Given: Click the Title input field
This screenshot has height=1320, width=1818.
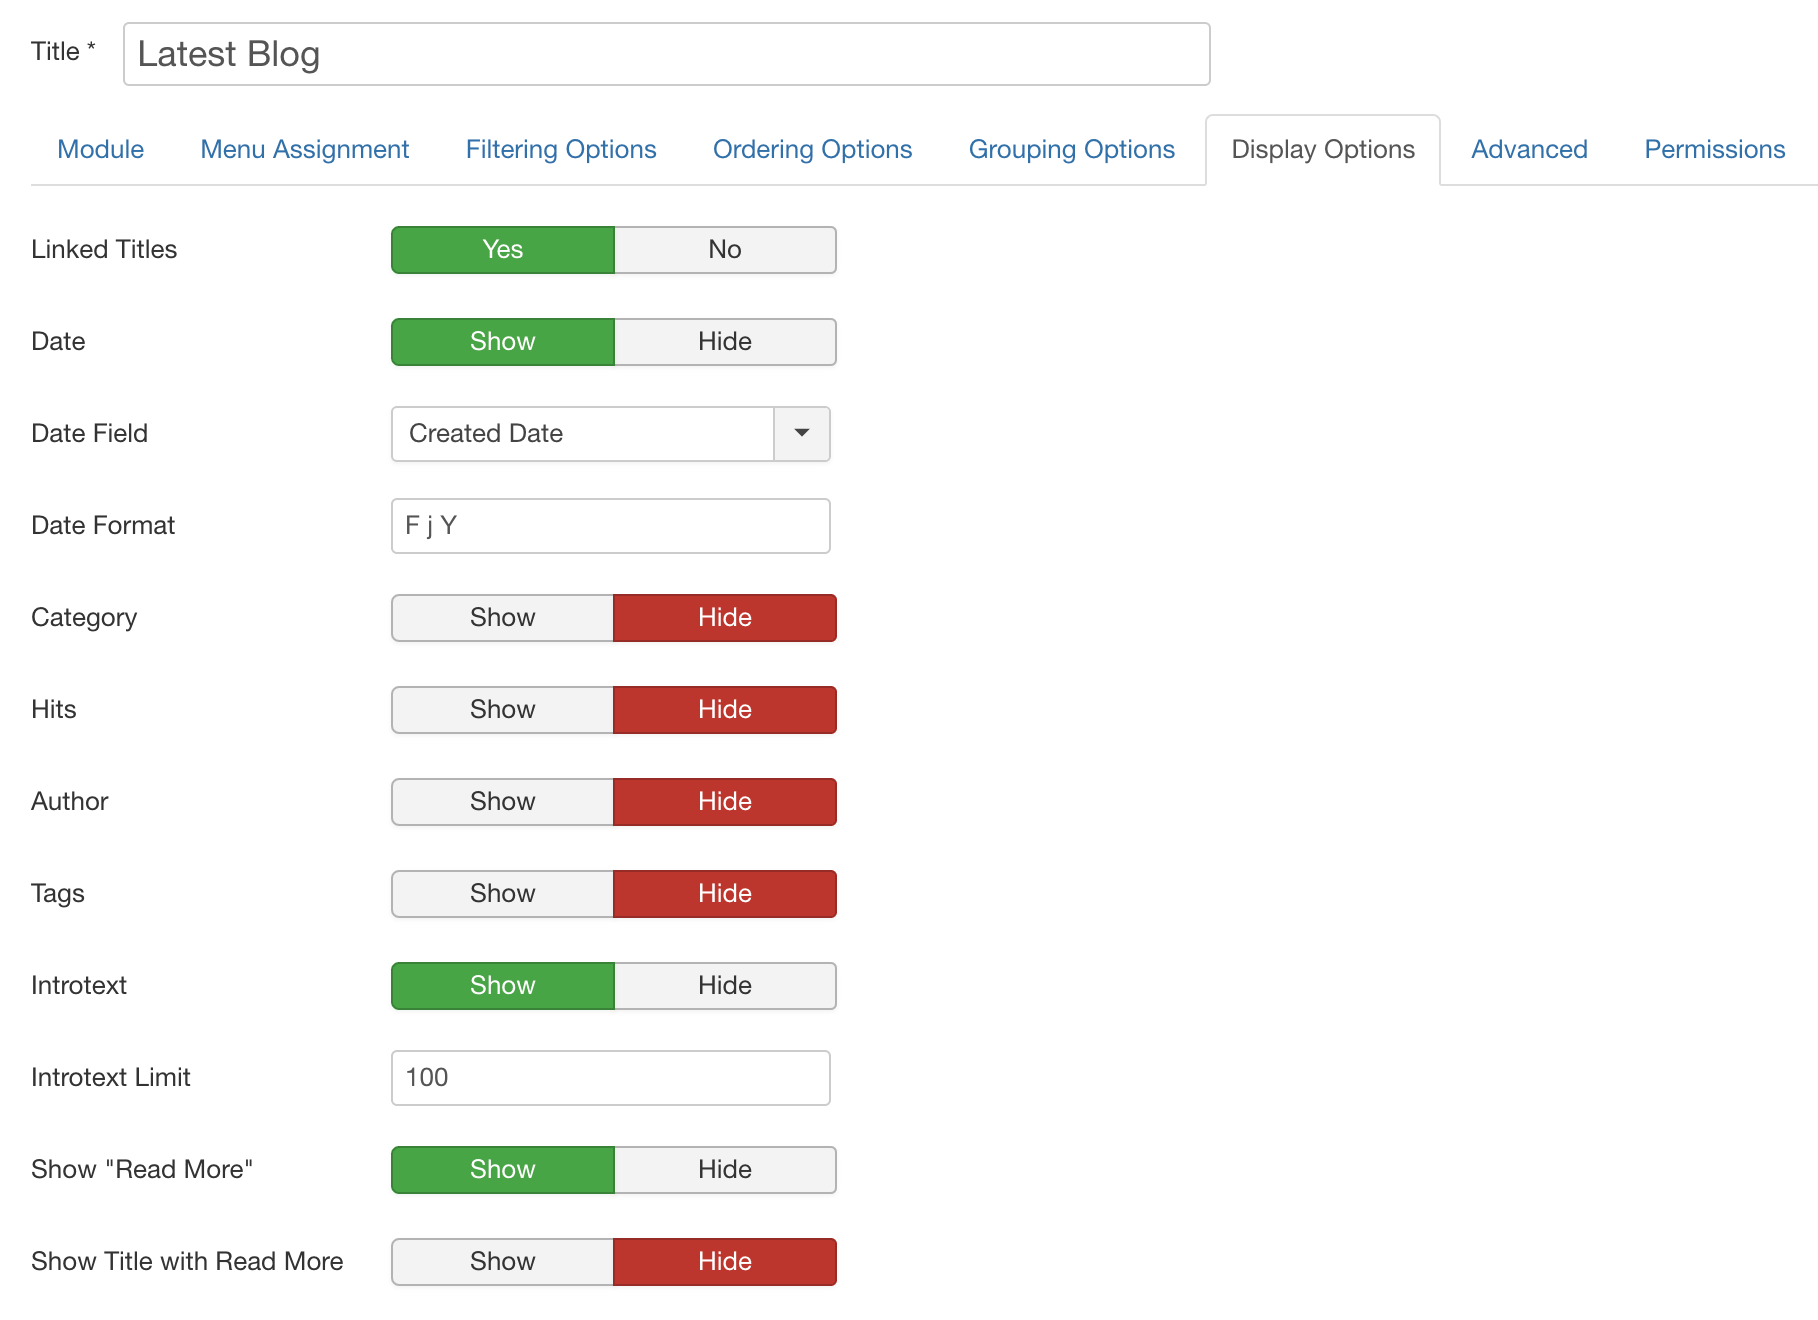Looking at the screenshot, I should 667,54.
